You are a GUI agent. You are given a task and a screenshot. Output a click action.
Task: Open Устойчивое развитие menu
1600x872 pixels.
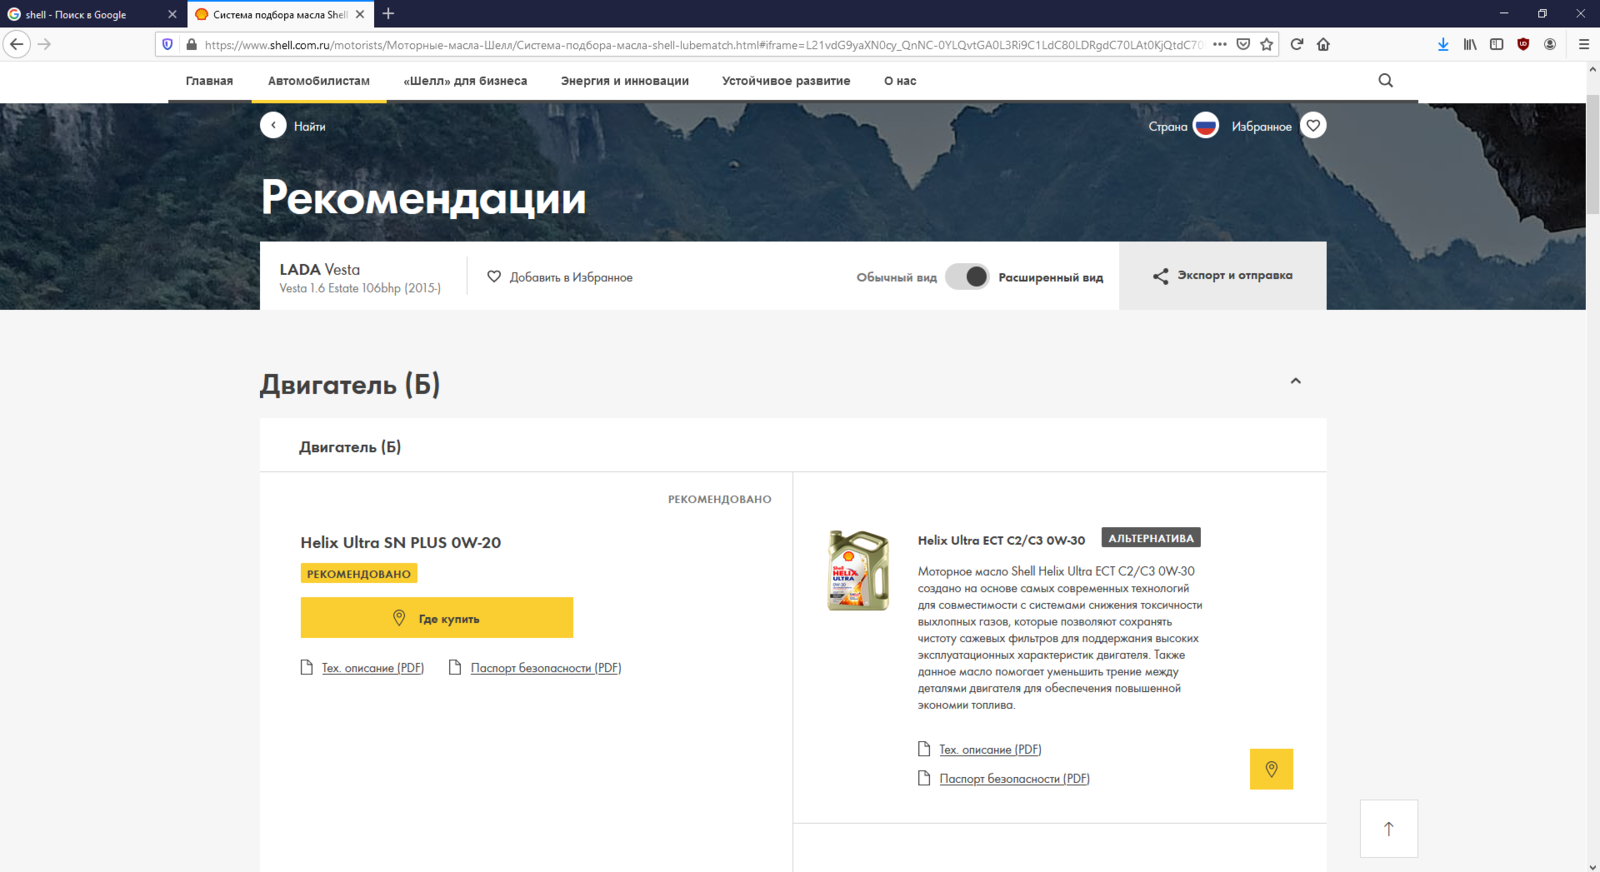click(x=786, y=81)
